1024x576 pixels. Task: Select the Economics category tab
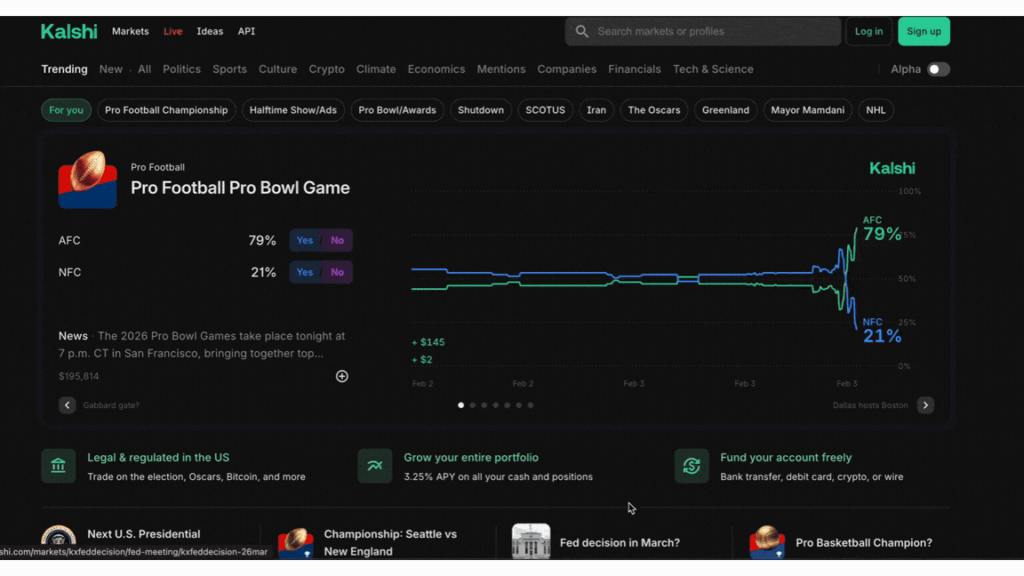click(x=436, y=69)
